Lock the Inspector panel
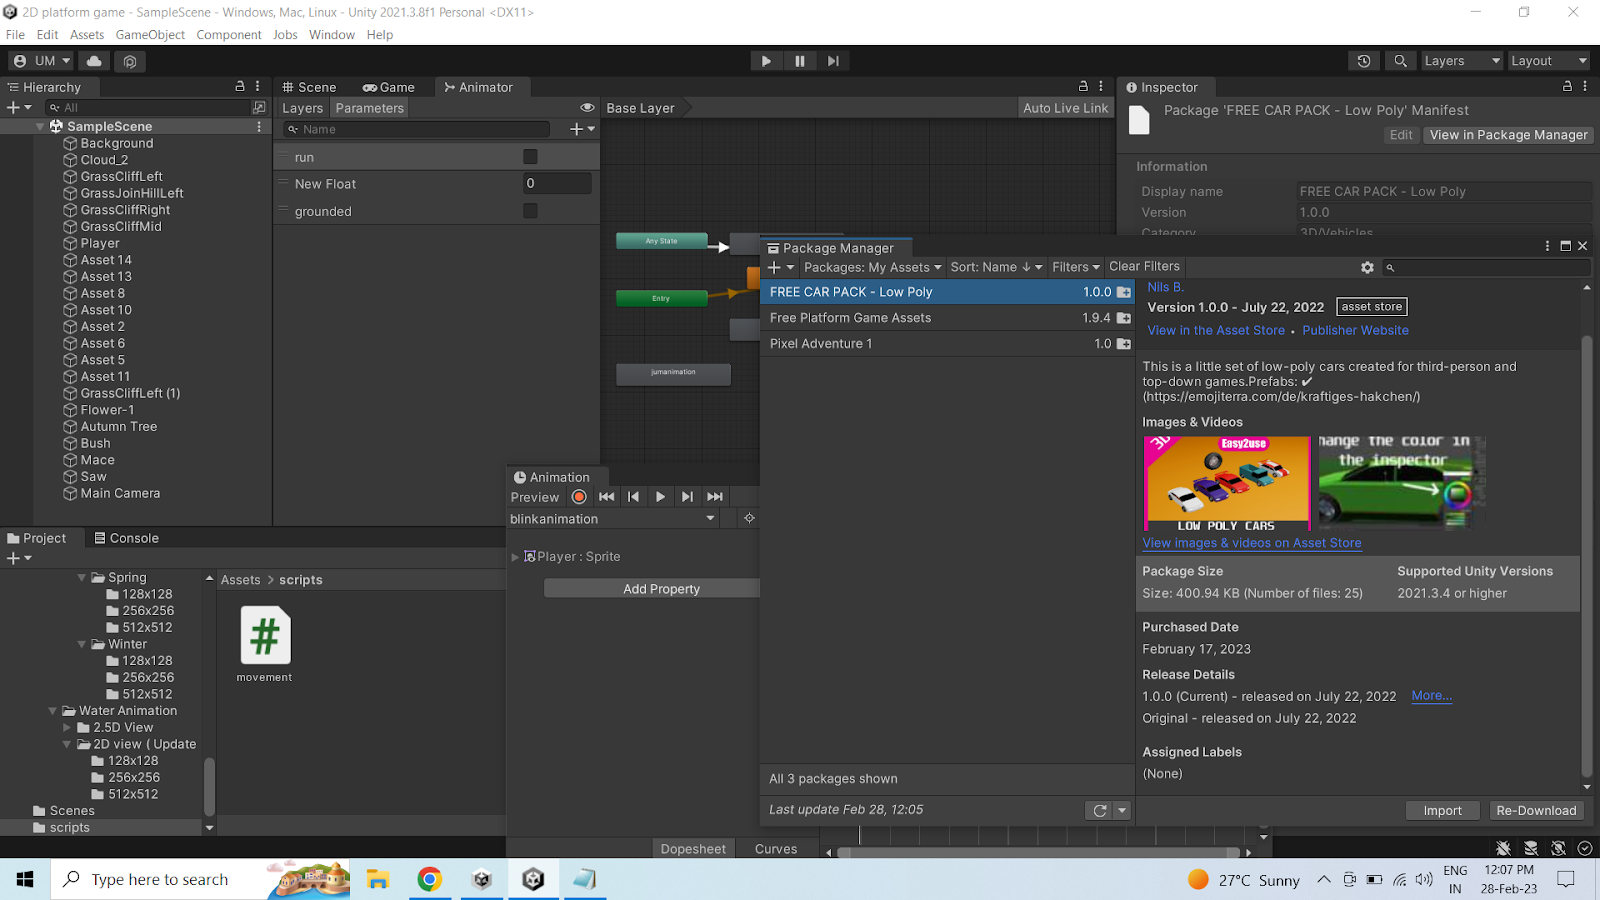Screen dimensions: 1600x900 pos(1567,87)
